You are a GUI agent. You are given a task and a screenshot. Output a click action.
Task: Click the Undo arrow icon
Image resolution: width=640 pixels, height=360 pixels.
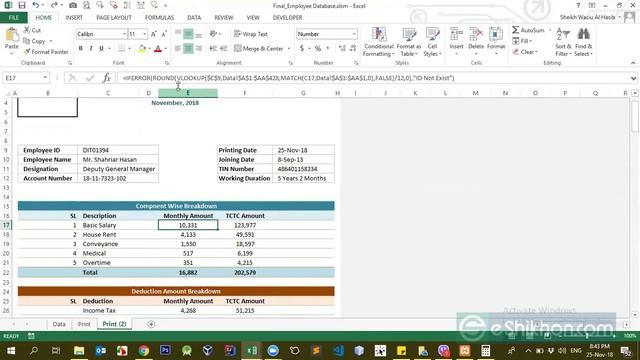pos(36,5)
